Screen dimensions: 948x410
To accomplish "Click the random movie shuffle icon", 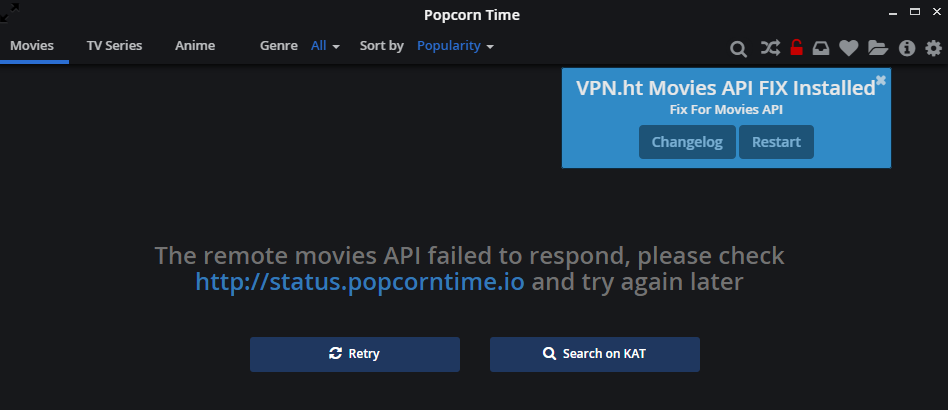I will coord(769,47).
